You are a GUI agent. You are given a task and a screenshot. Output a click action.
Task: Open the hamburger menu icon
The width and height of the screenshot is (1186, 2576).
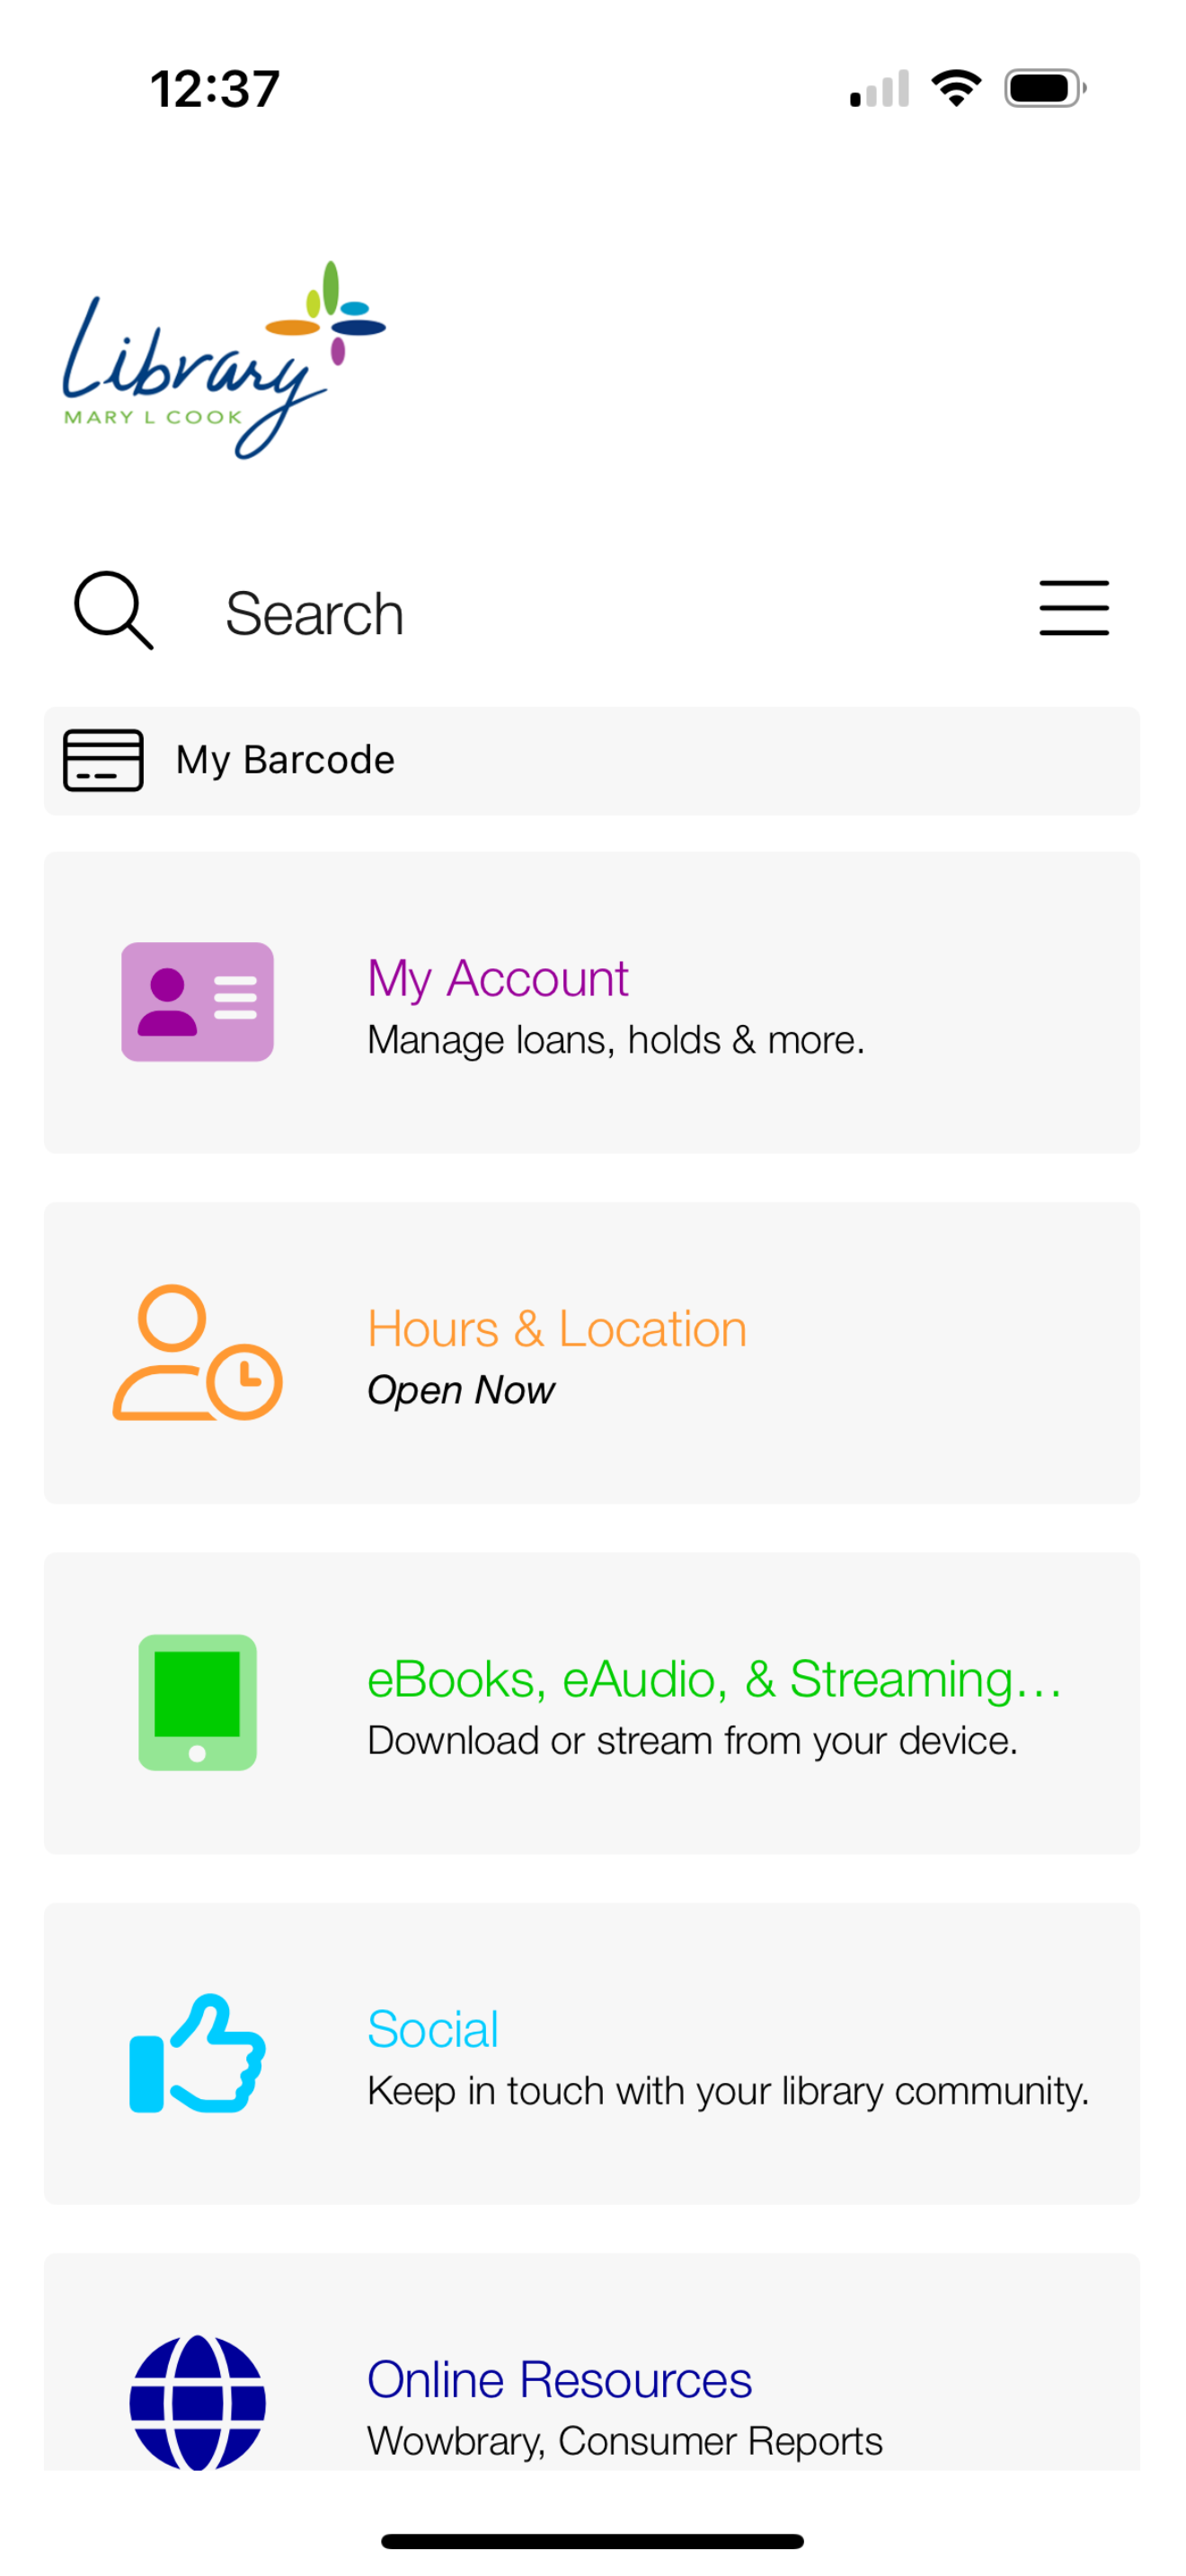point(1074,607)
